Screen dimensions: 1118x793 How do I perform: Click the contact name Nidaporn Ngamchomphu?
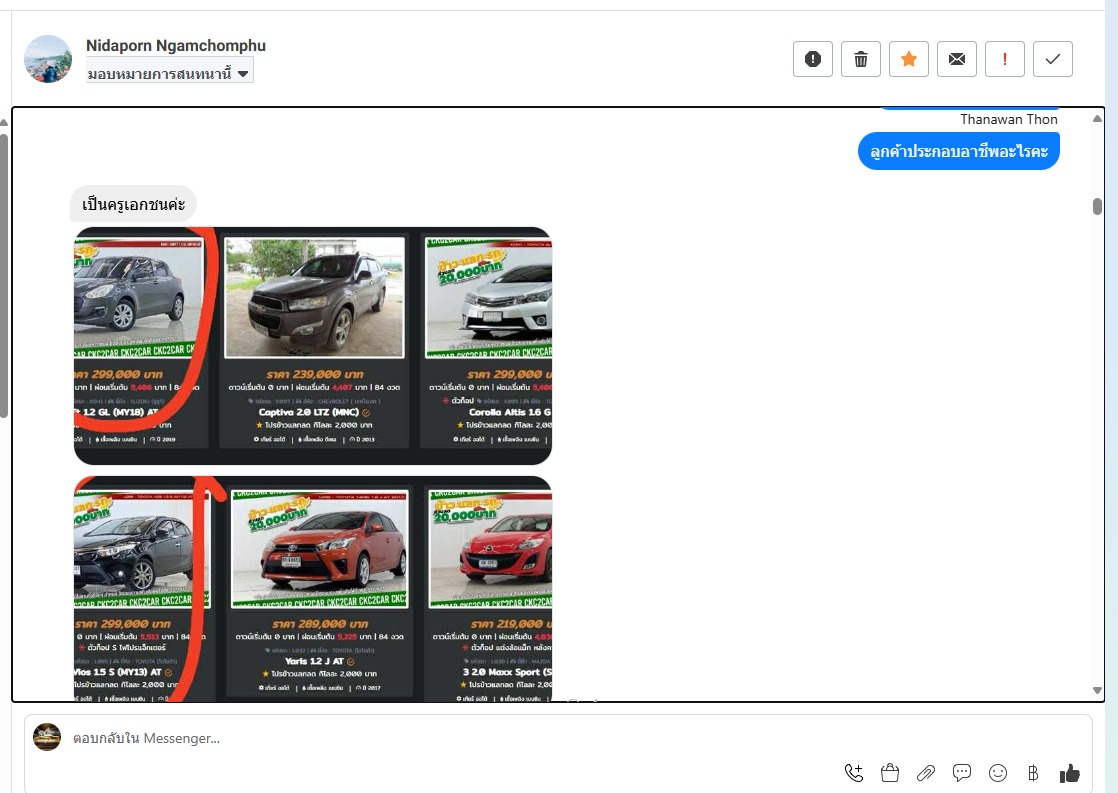point(175,46)
